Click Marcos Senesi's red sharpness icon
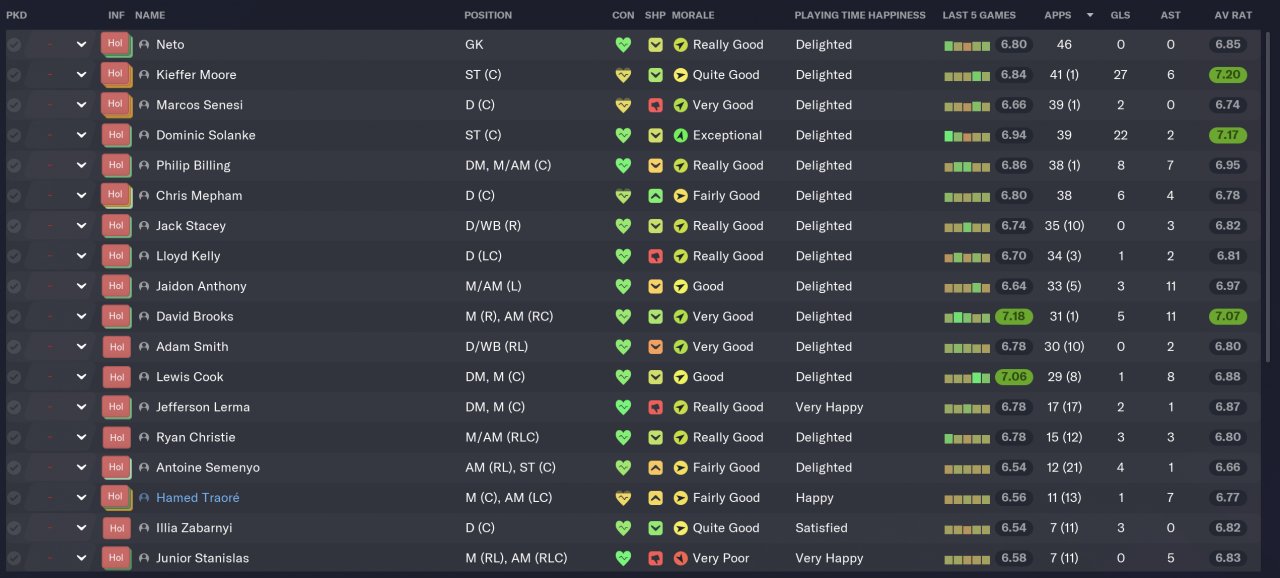 tap(655, 105)
